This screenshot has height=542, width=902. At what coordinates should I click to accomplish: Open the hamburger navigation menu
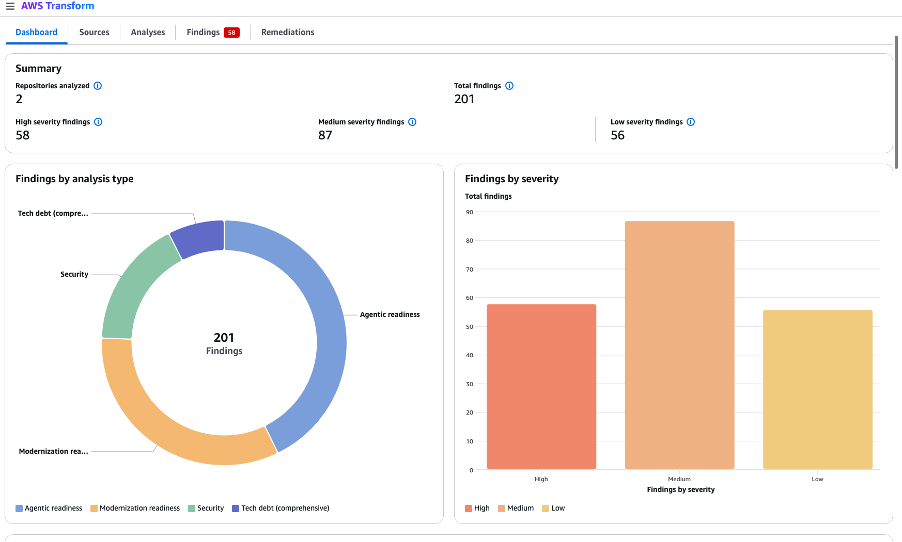[x=10, y=6]
